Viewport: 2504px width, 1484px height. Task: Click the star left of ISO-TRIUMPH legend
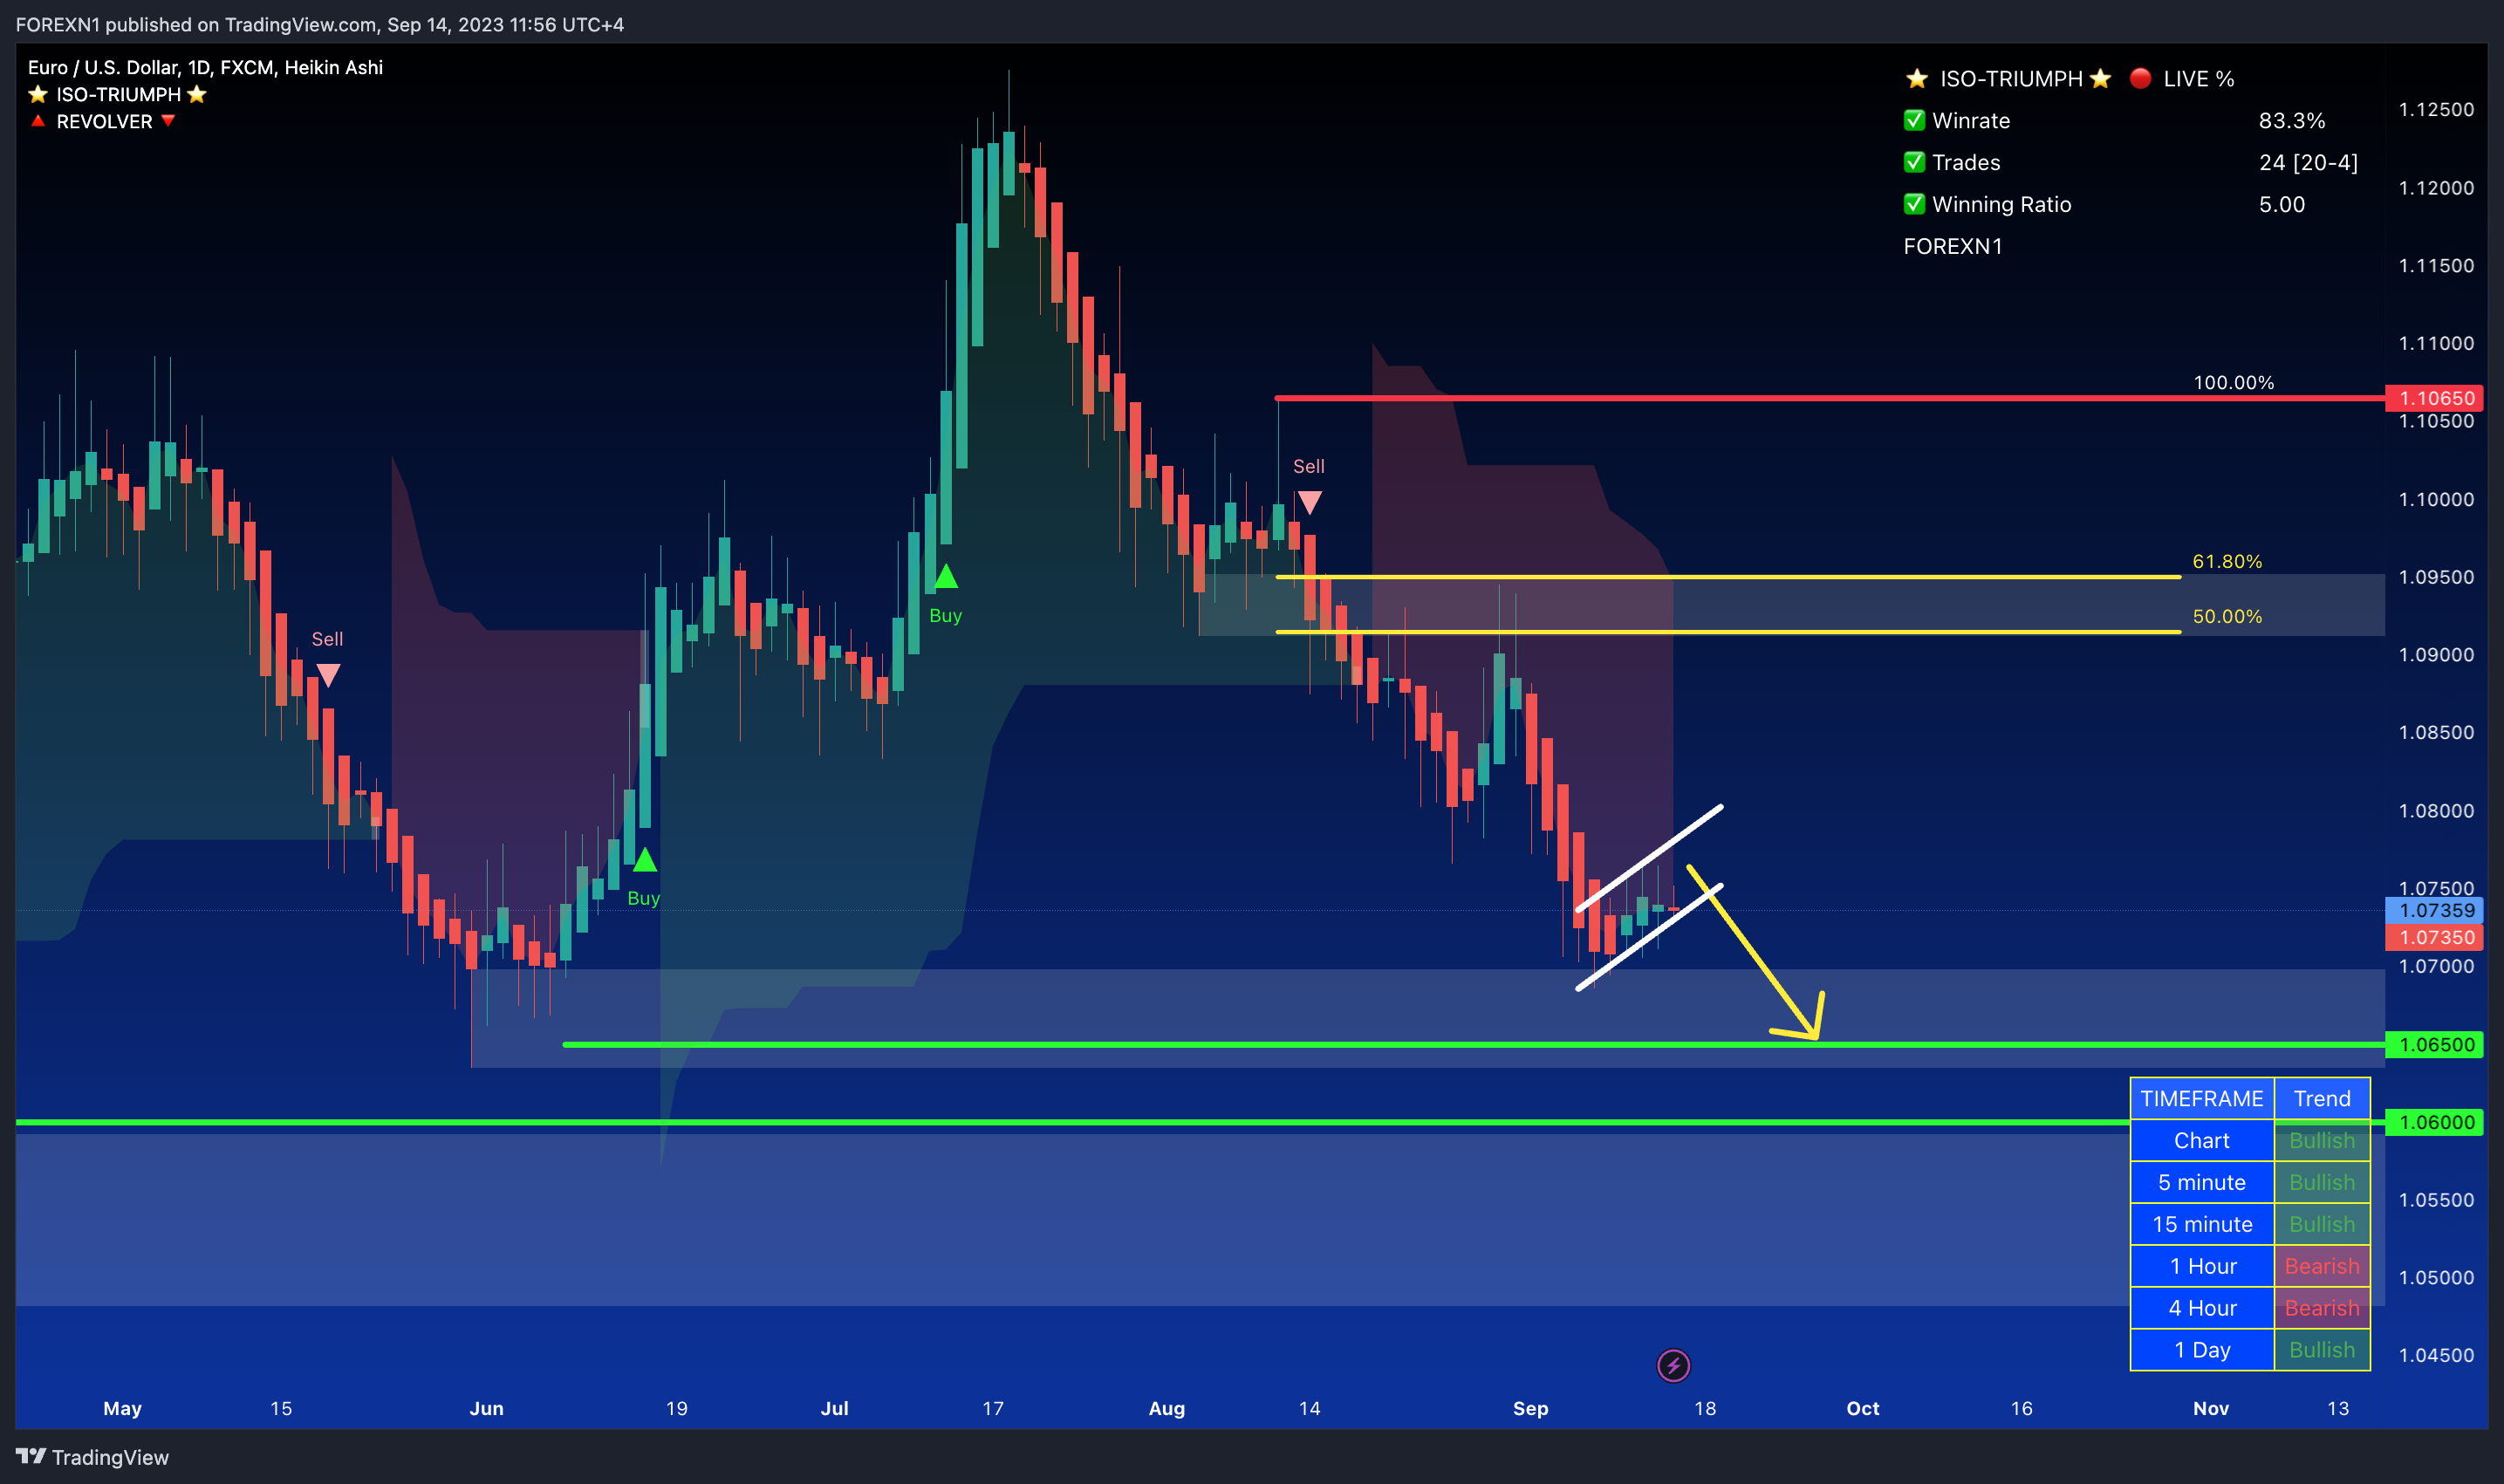pos(38,94)
